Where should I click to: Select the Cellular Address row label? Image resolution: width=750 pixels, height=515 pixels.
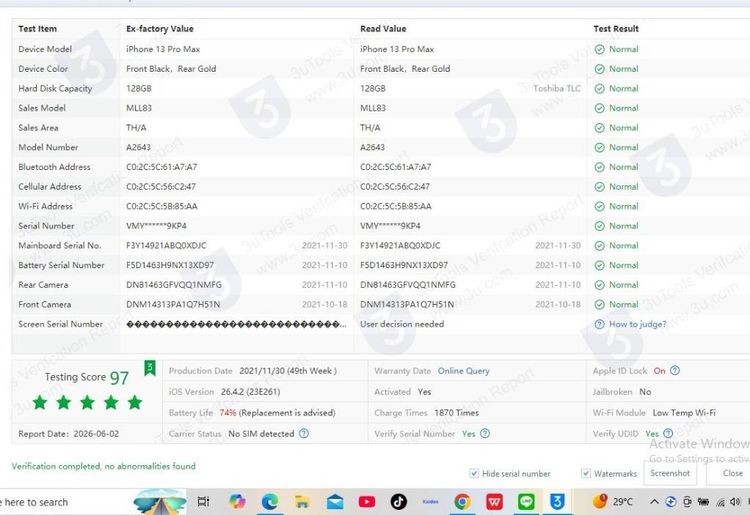pyautogui.click(x=50, y=186)
